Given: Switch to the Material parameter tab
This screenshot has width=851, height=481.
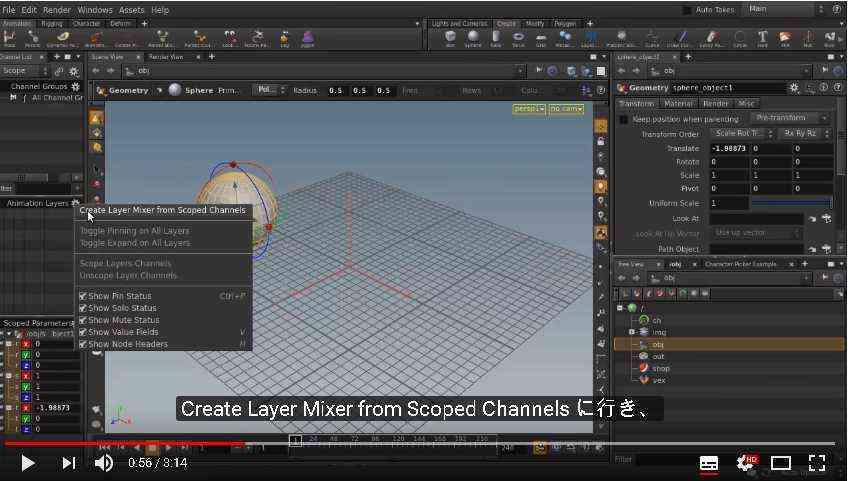Looking at the screenshot, I should tap(678, 103).
